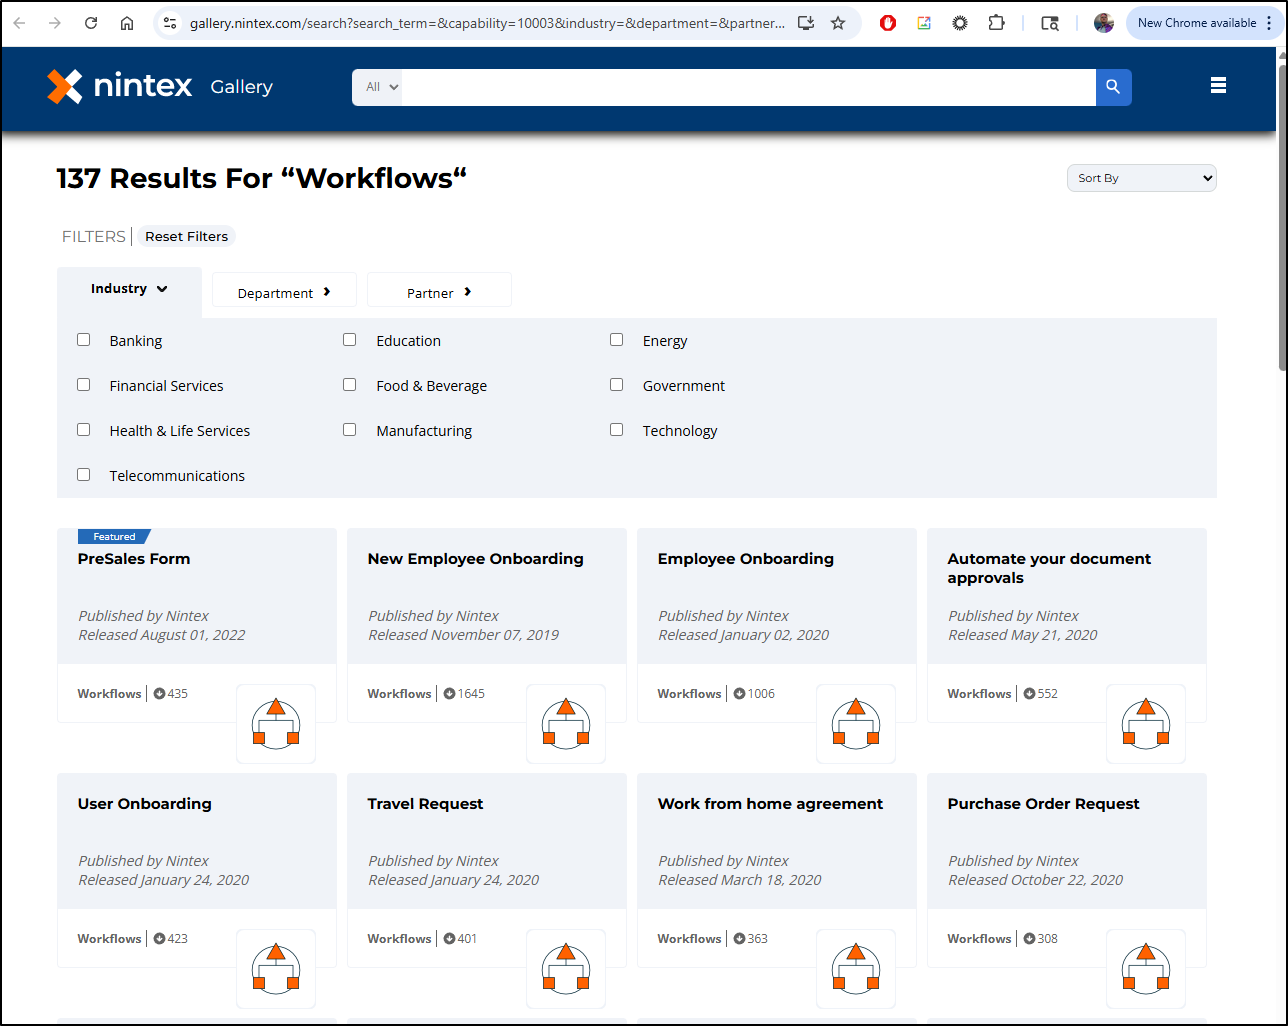Click workflow icon on Employee Onboarding card
The height and width of the screenshot is (1026, 1288).
click(856, 724)
